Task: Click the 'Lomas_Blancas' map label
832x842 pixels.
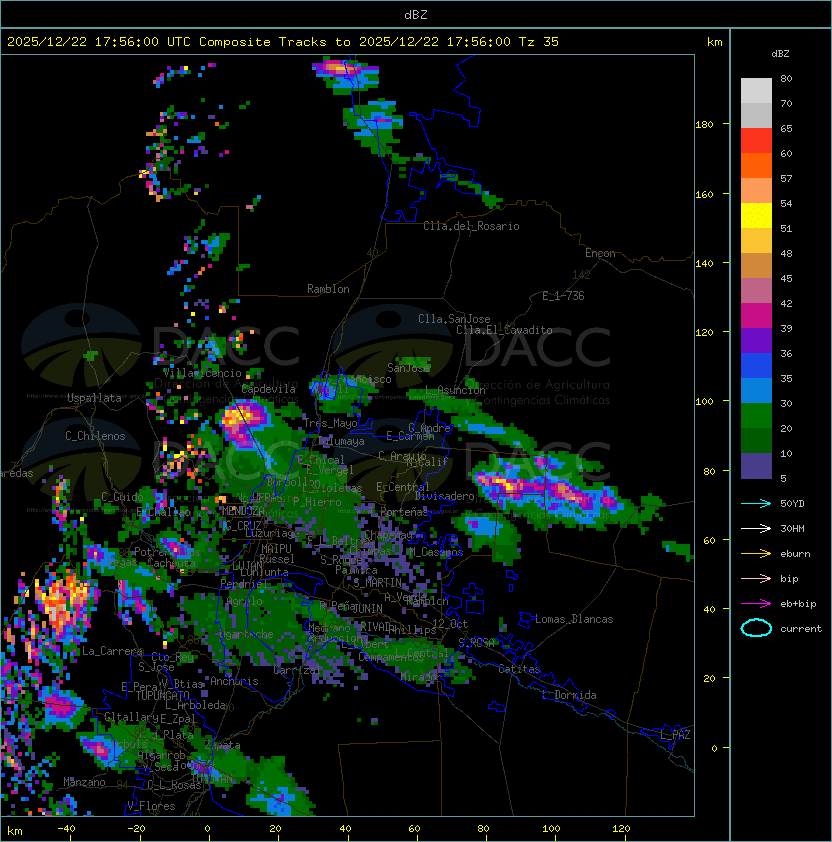Action: point(574,619)
